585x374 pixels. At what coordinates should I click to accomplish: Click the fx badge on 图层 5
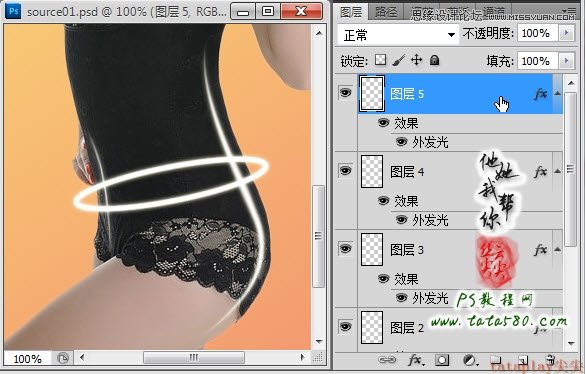click(541, 94)
